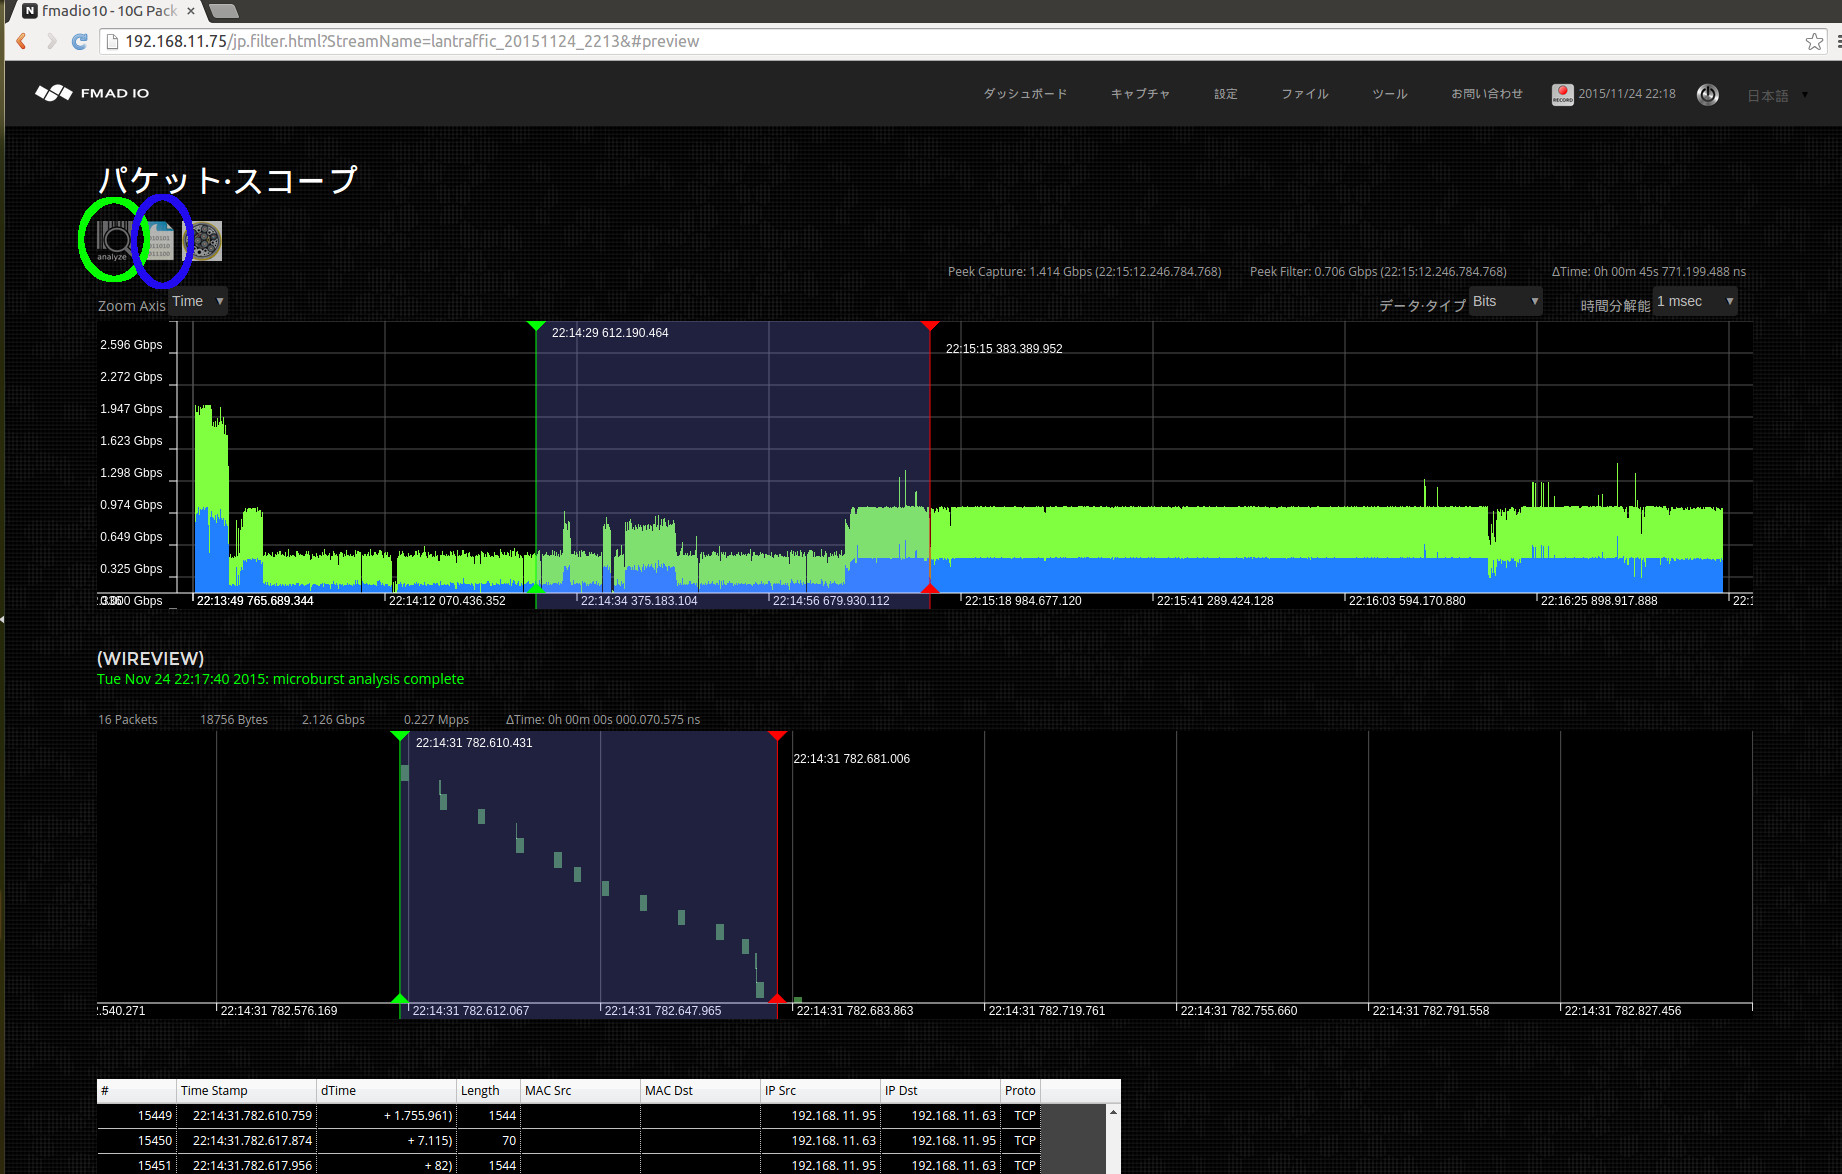Viewport: 1842px width, 1174px height.
Task: Click the red RECORD status icon
Action: tap(1562, 94)
